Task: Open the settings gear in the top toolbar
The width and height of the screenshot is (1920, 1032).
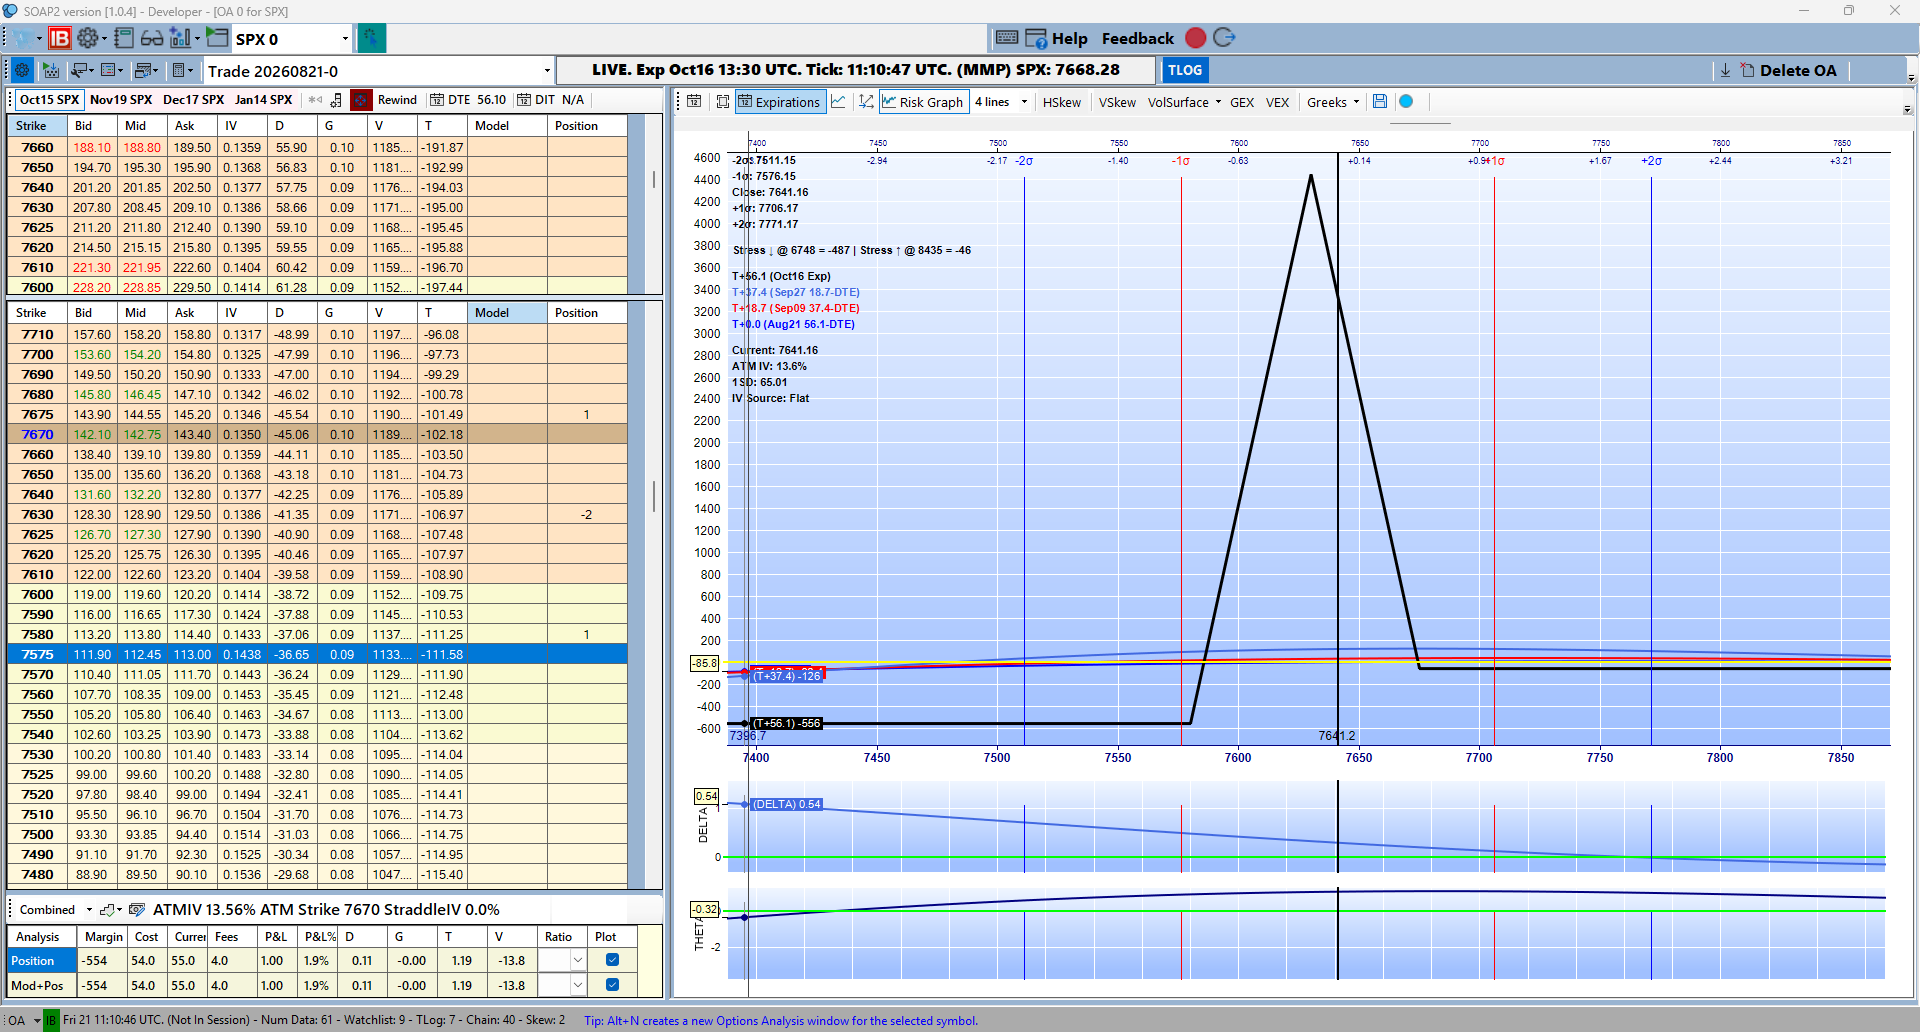Action: [88, 38]
